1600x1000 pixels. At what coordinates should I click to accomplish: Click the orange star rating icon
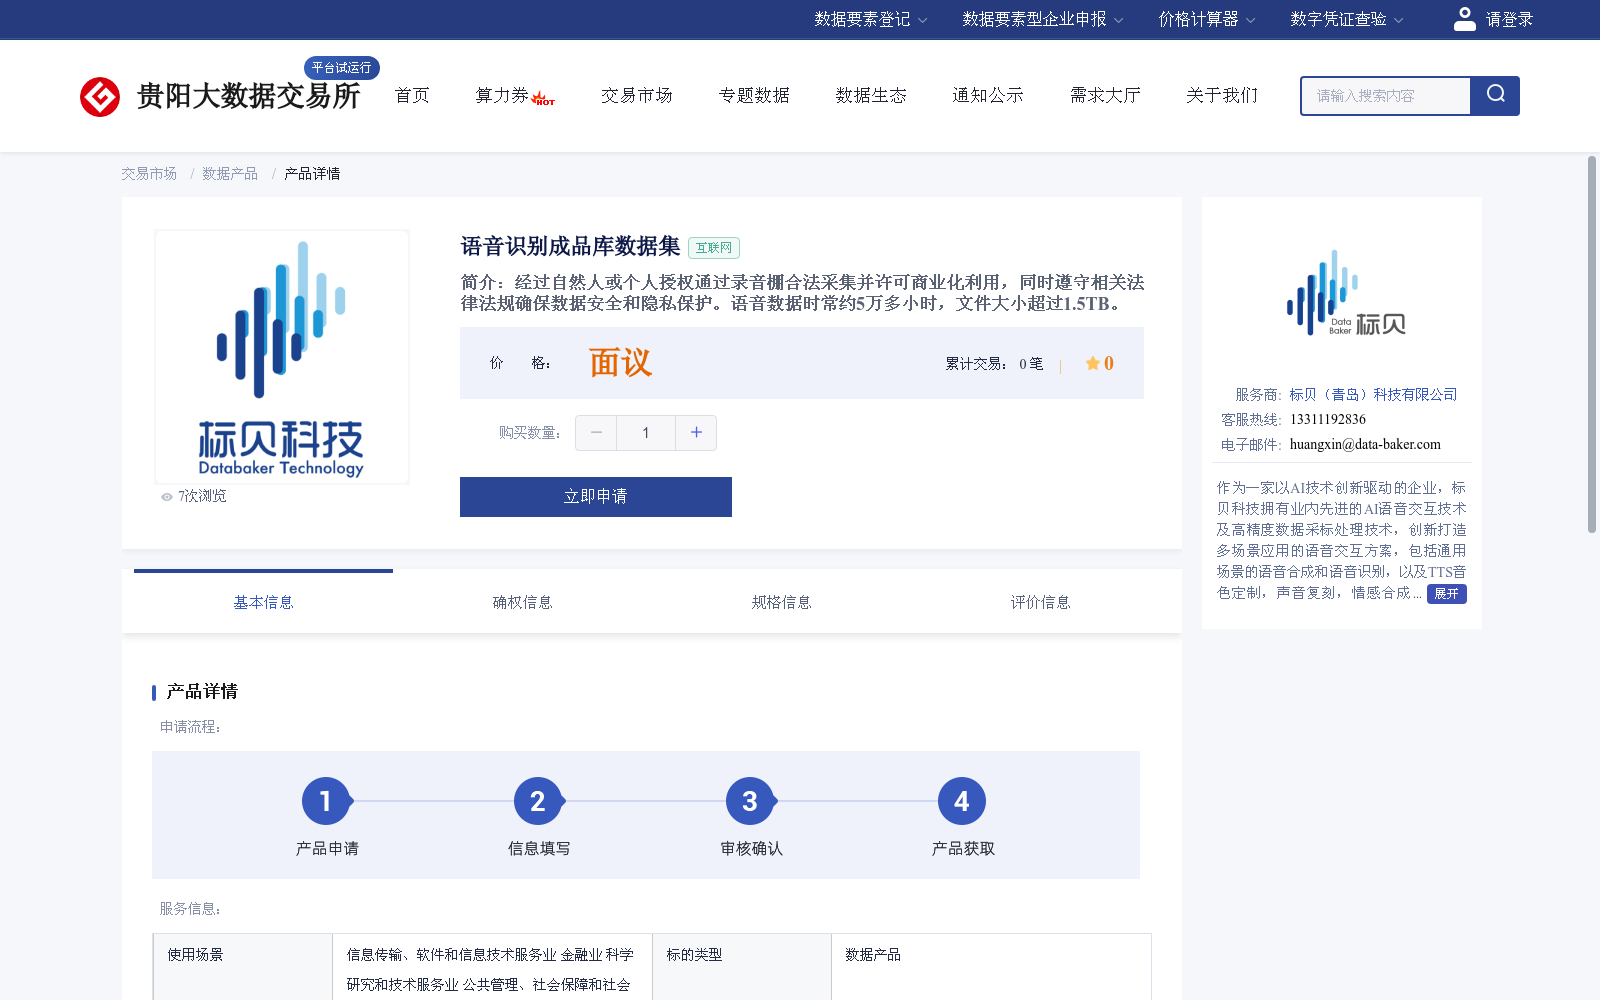tap(1092, 363)
